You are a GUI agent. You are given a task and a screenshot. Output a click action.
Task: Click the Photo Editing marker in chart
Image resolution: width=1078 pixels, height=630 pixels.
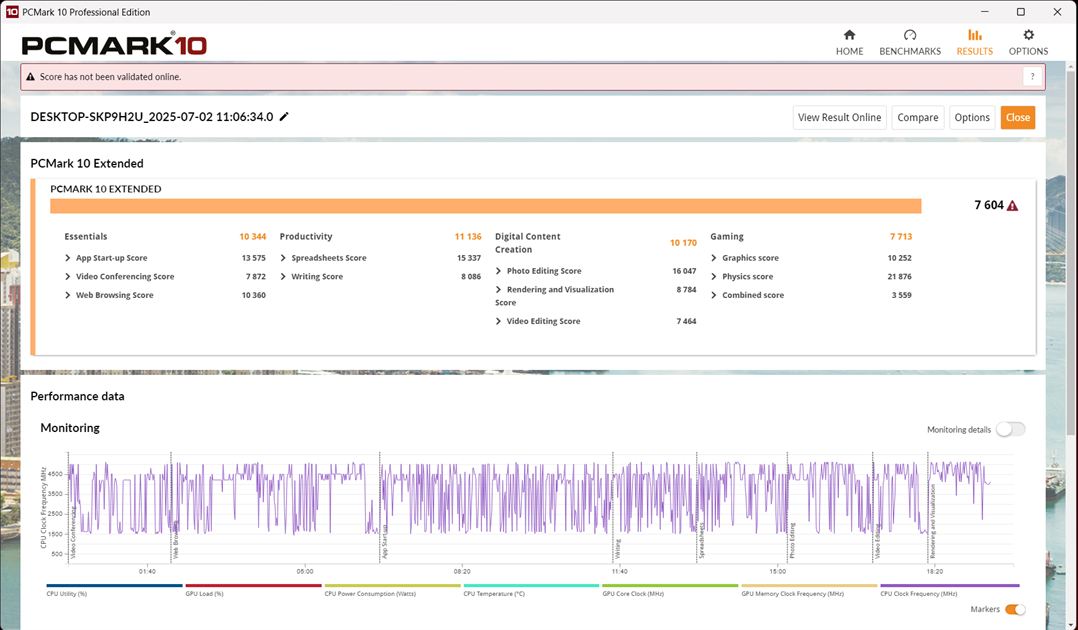coord(792,541)
